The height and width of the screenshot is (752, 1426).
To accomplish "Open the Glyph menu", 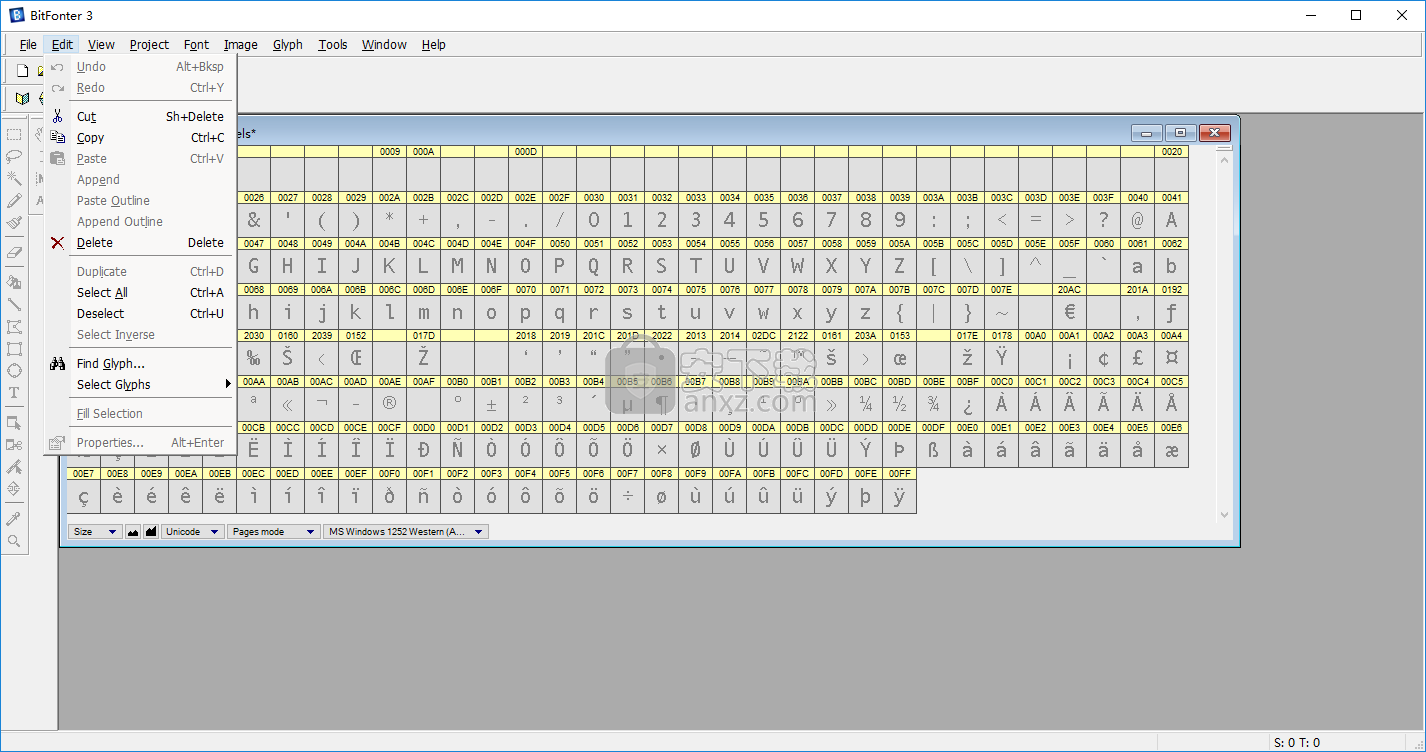I will (288, 44).
